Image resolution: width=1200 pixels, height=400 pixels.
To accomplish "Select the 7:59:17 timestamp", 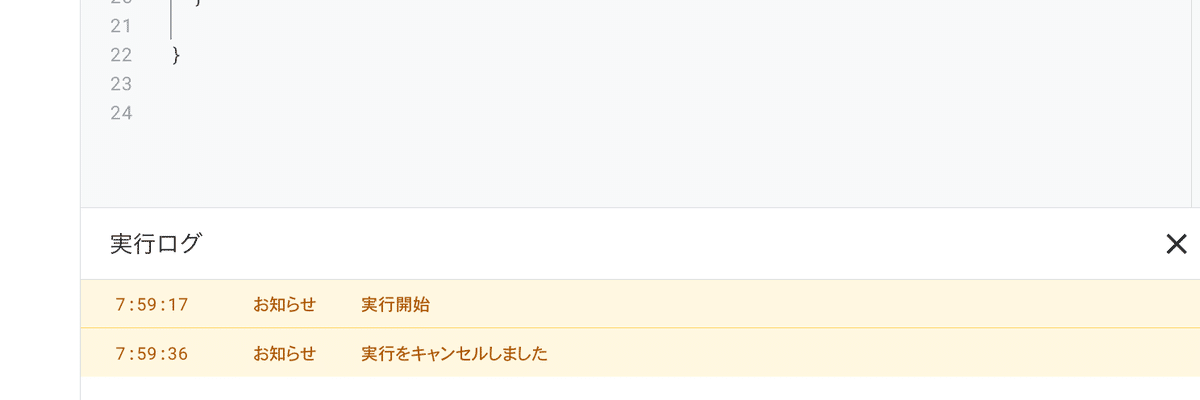I will (x=152, y=304).
